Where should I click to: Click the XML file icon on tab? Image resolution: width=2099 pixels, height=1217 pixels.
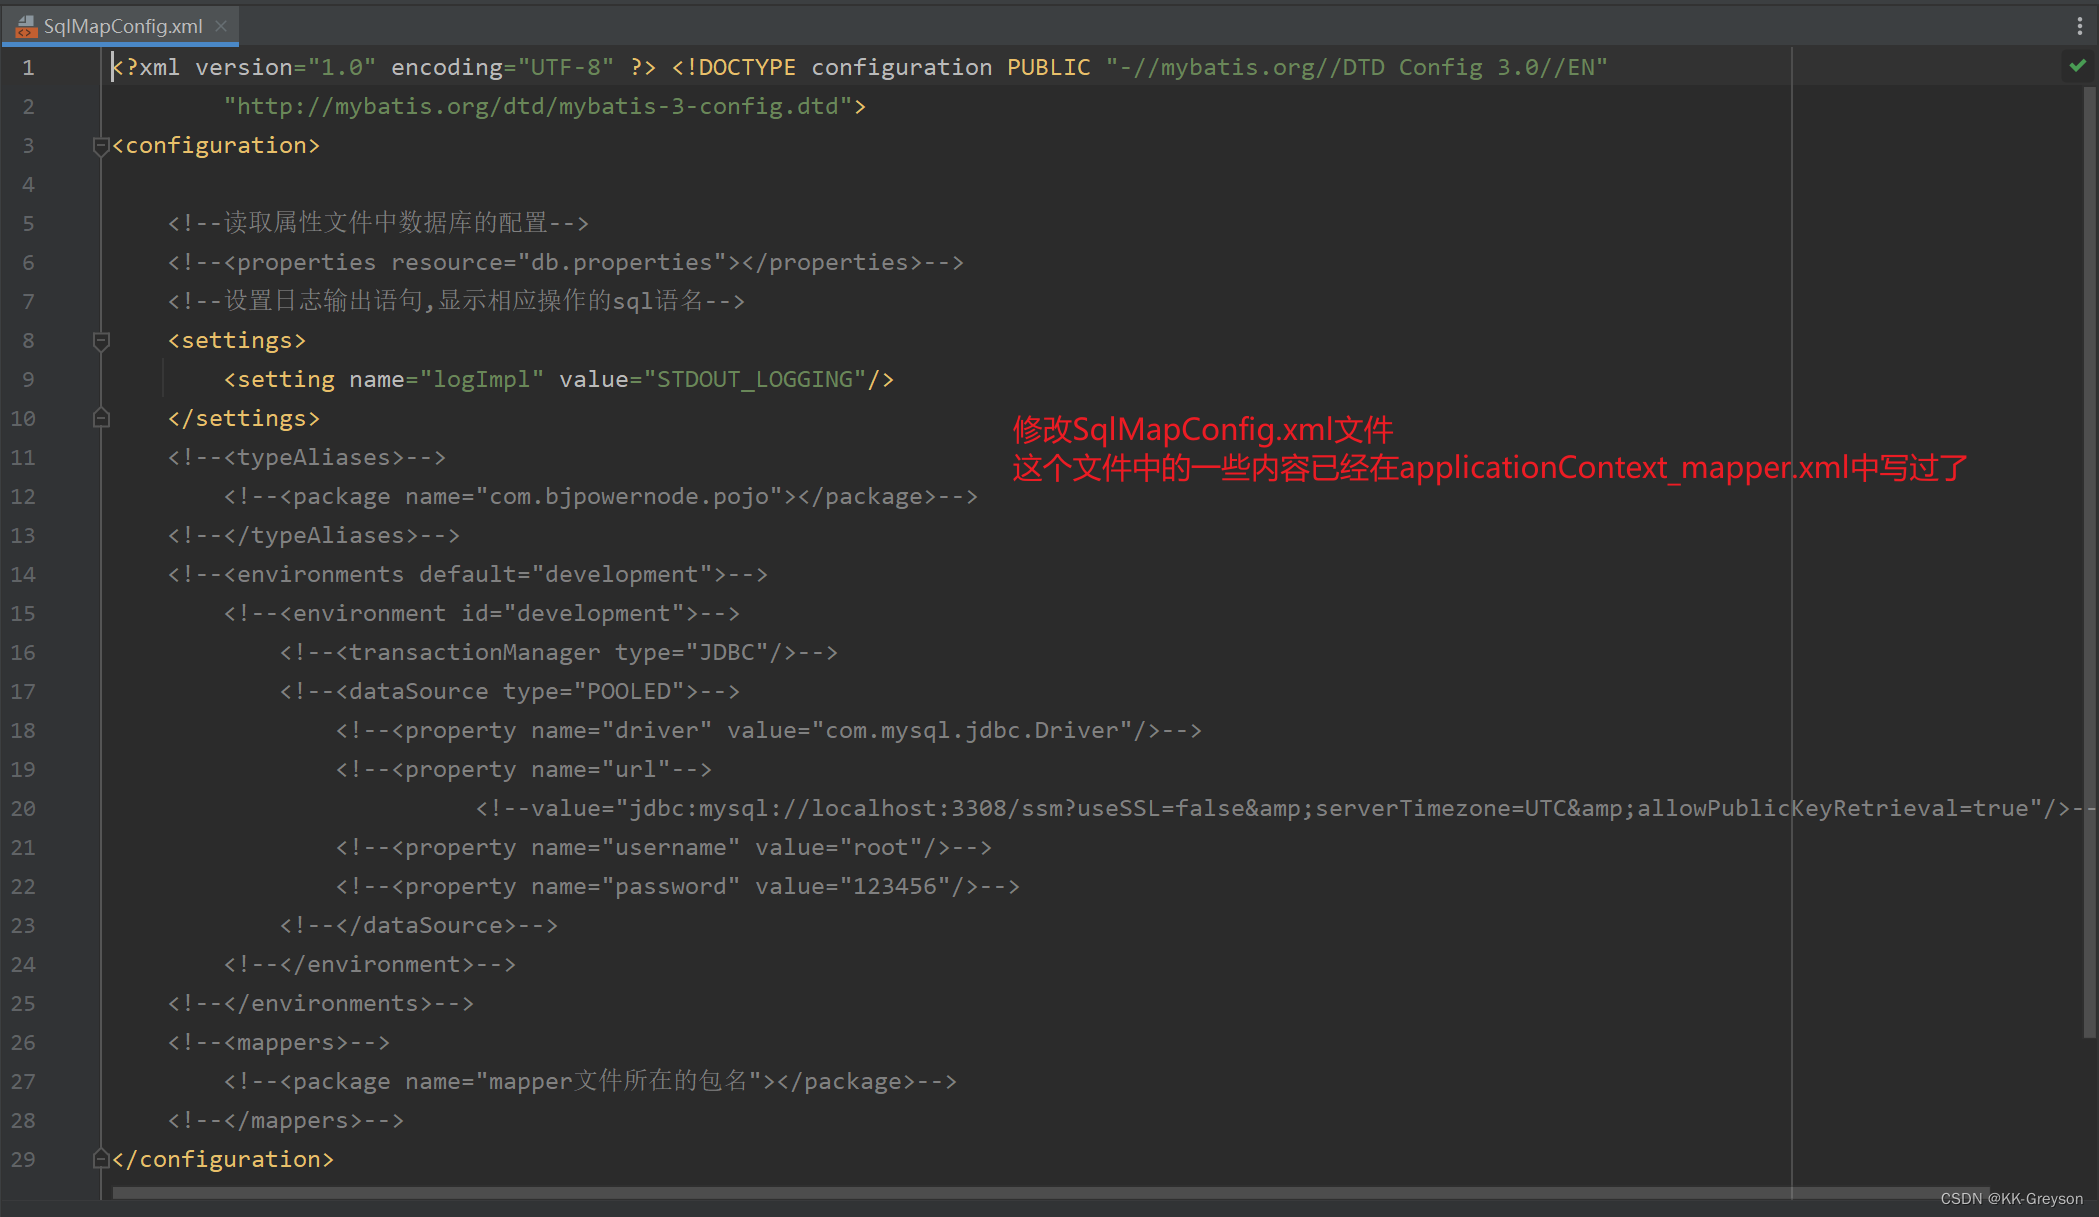[26, 27]
